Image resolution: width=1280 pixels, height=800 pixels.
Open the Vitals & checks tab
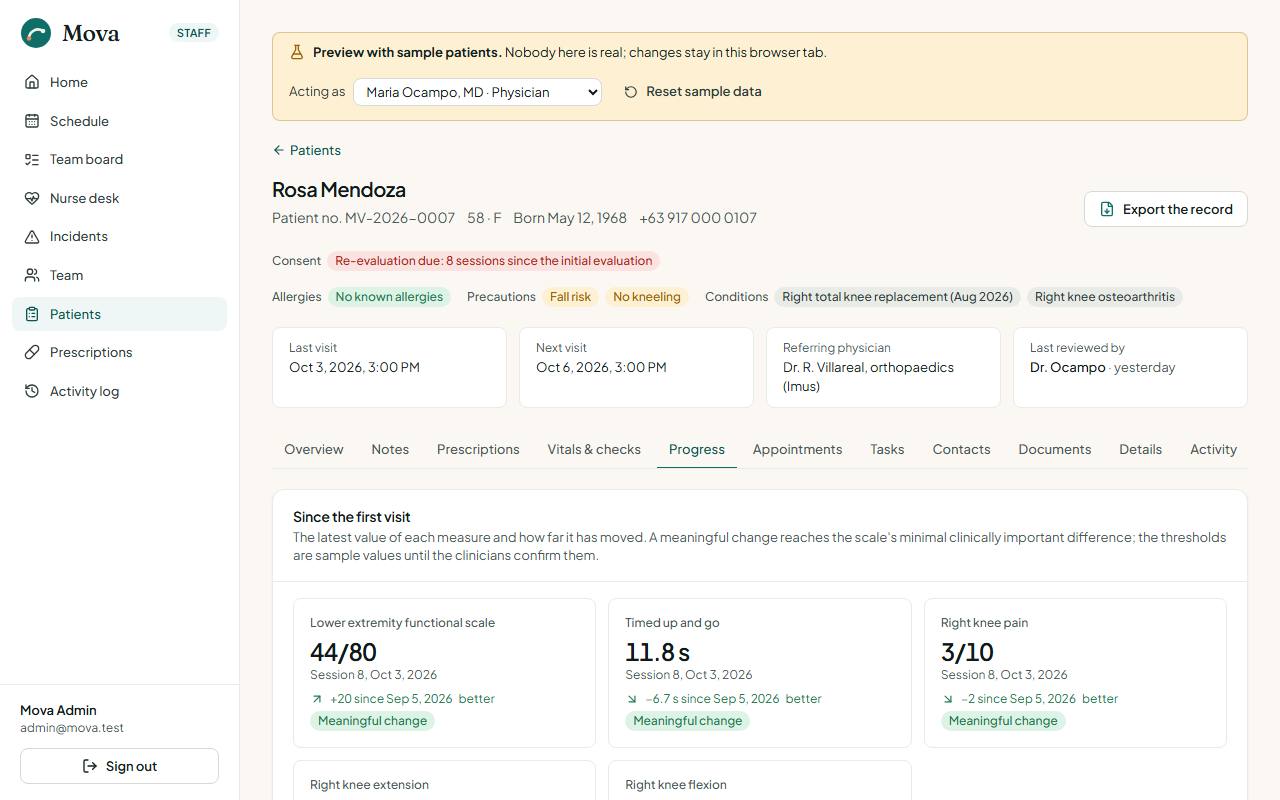click(594, 449)
